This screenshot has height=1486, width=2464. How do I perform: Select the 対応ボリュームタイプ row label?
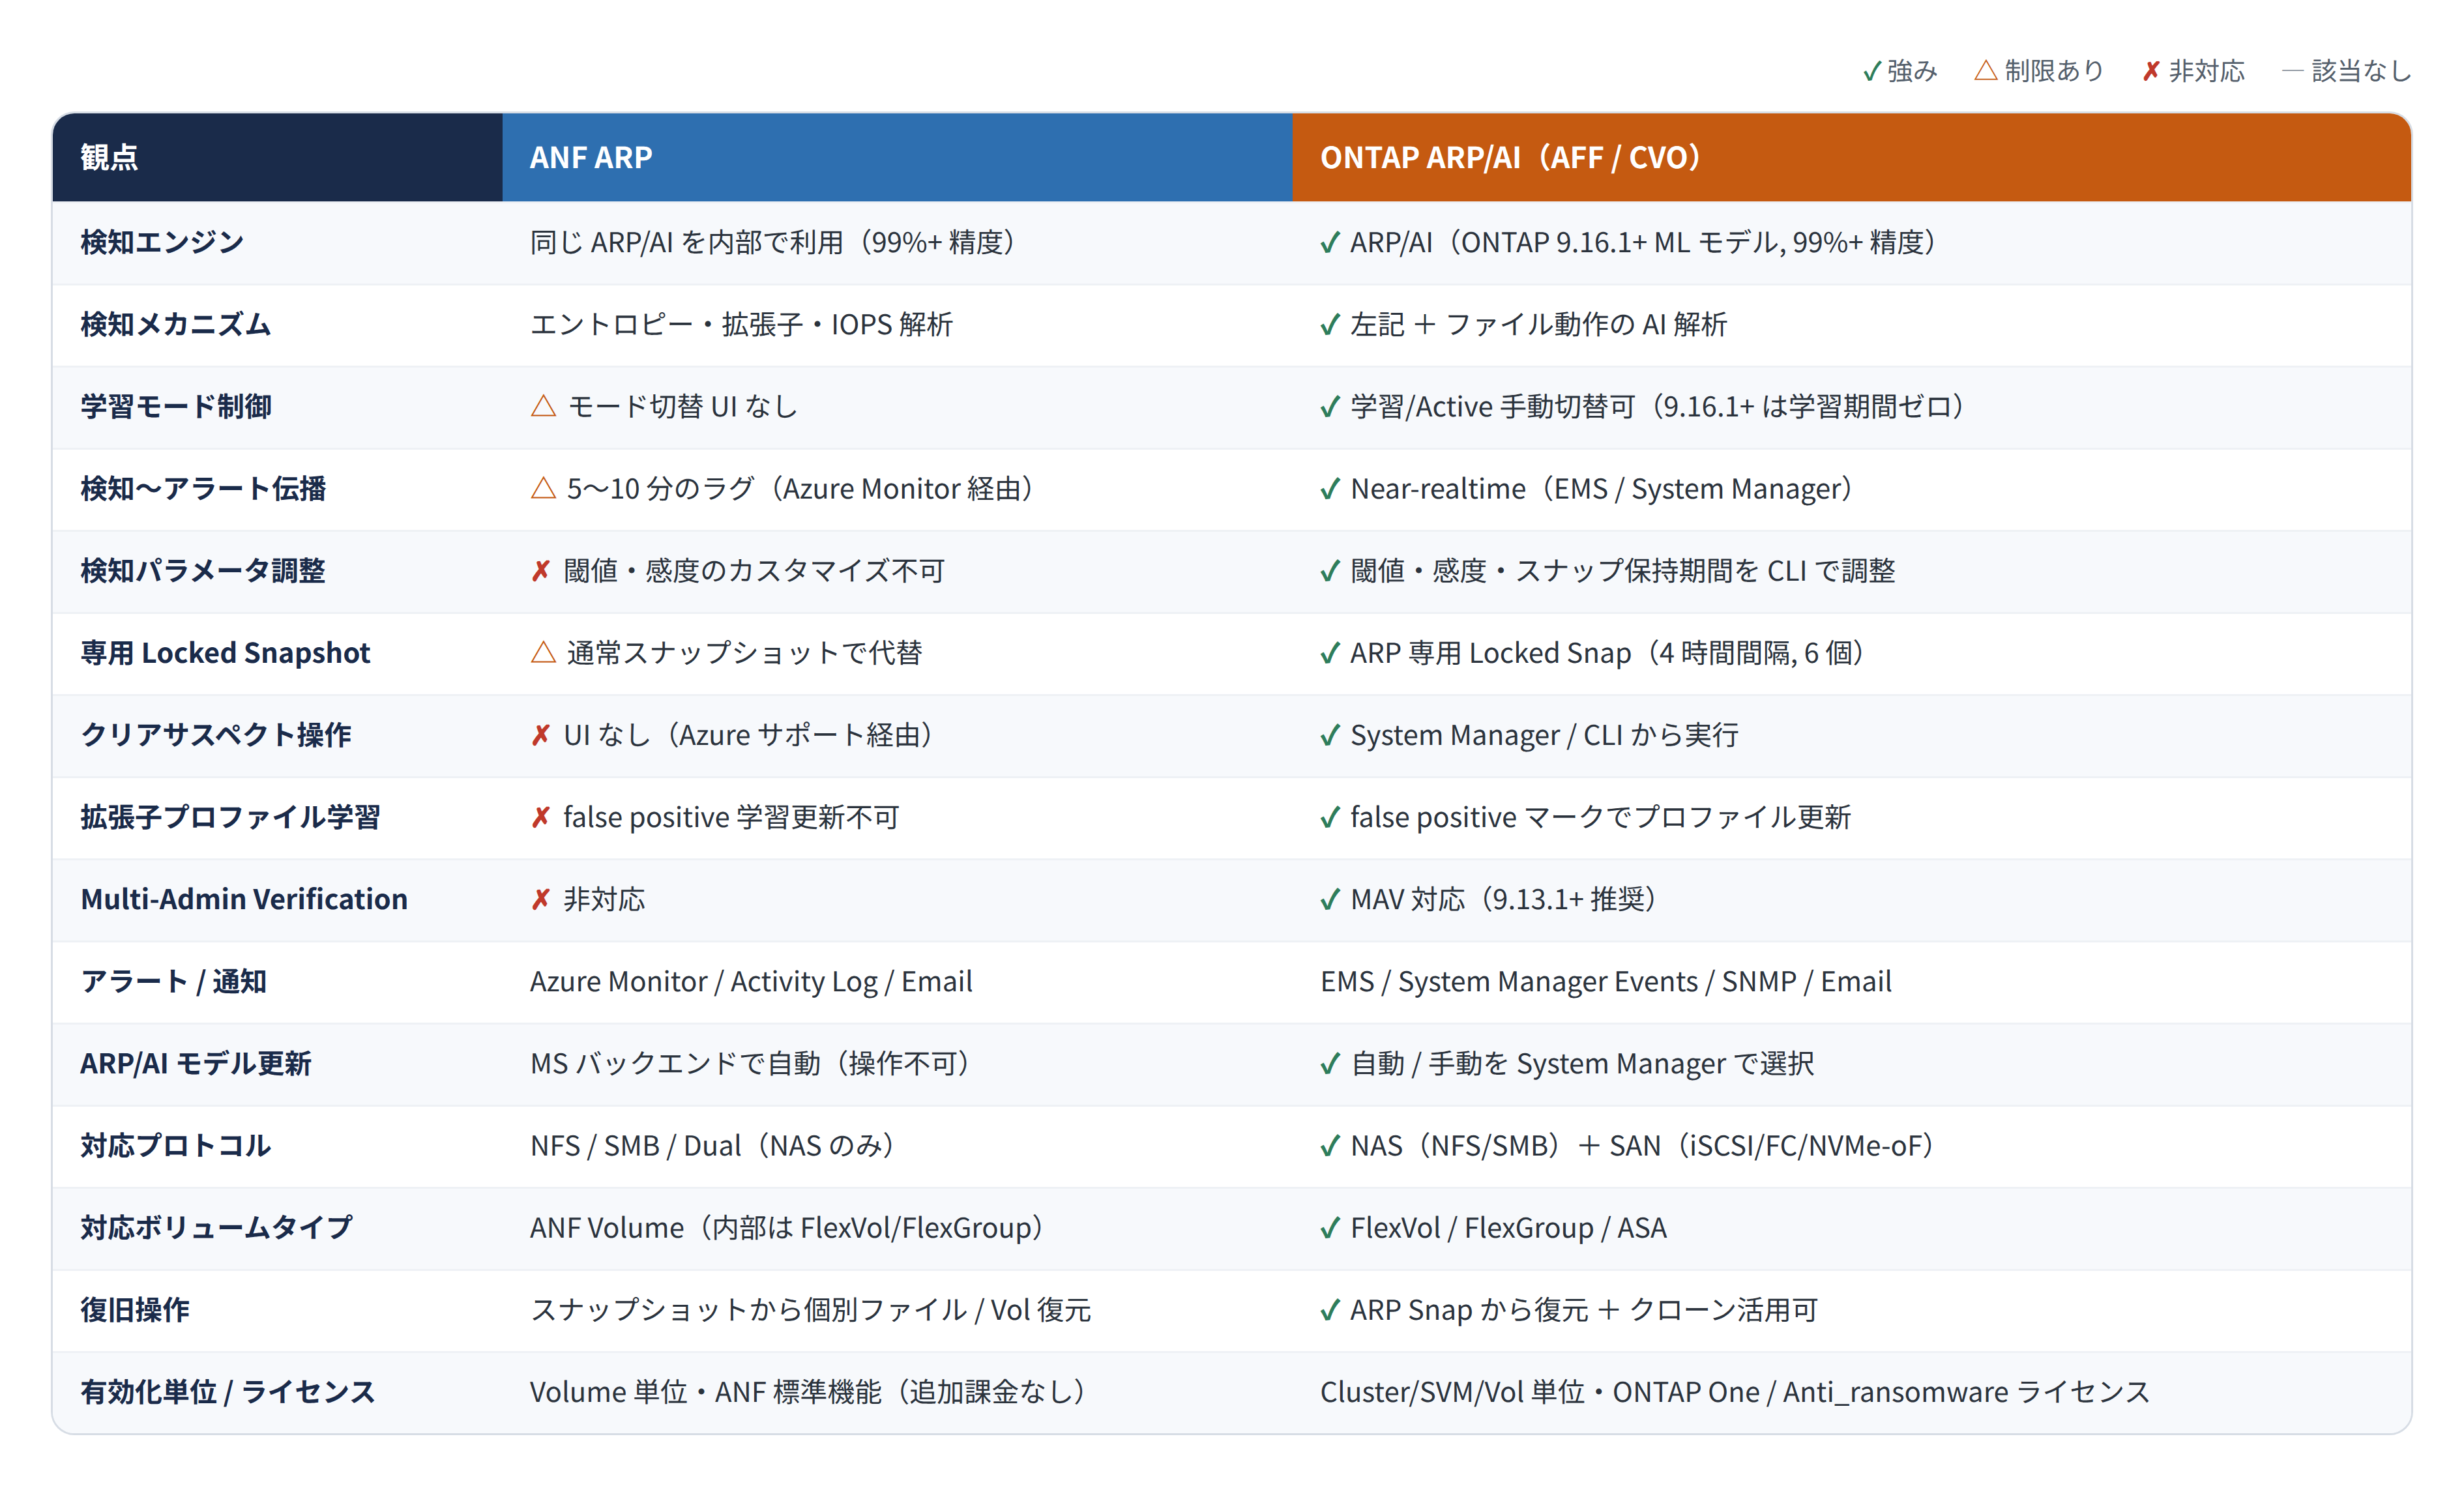point(217,1227)
